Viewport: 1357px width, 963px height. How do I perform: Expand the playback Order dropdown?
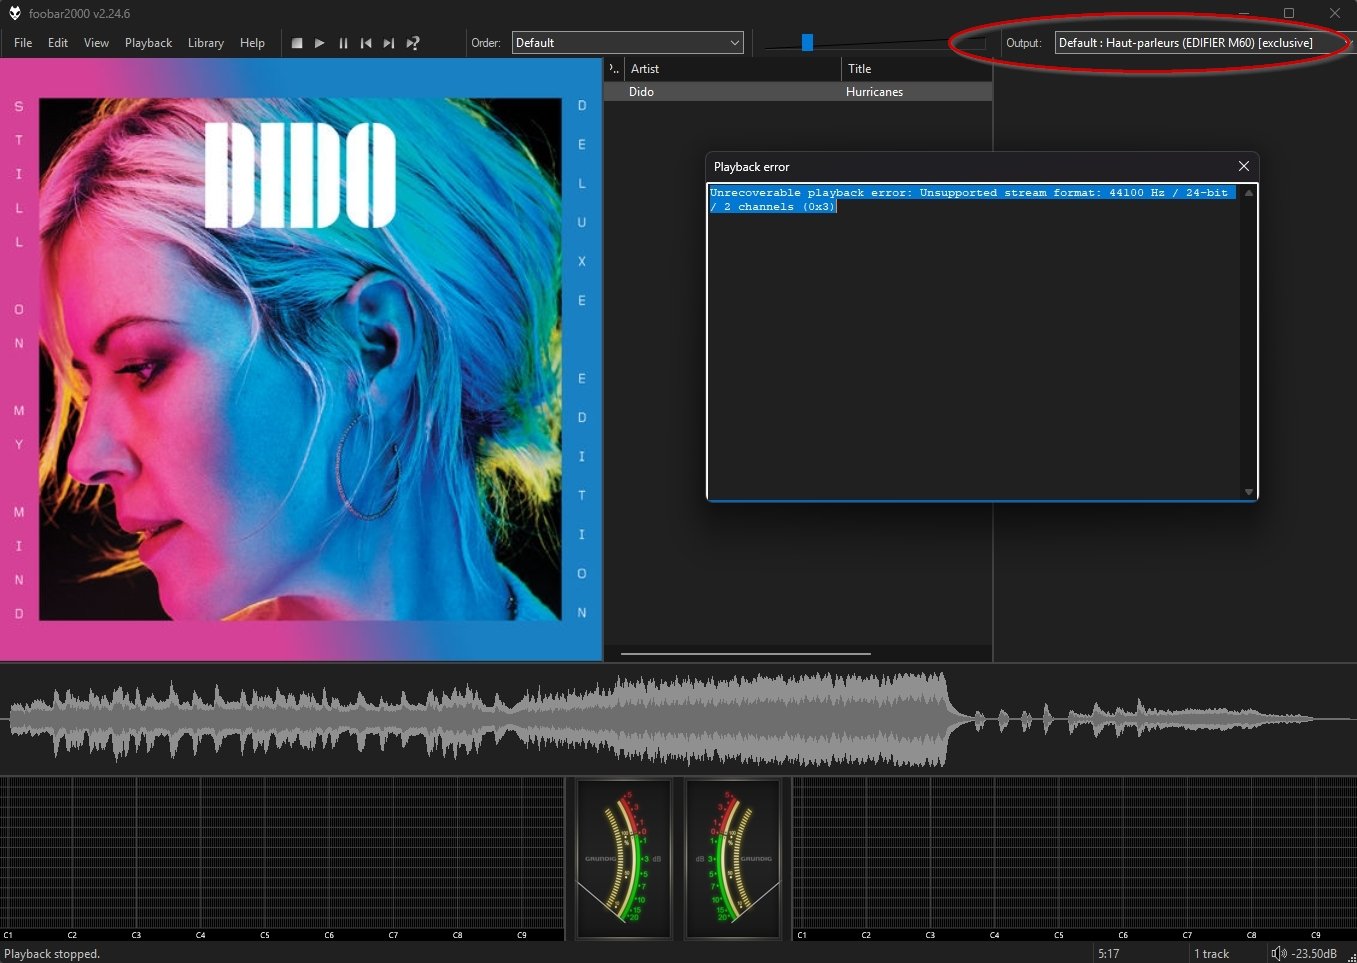(628, 43)
